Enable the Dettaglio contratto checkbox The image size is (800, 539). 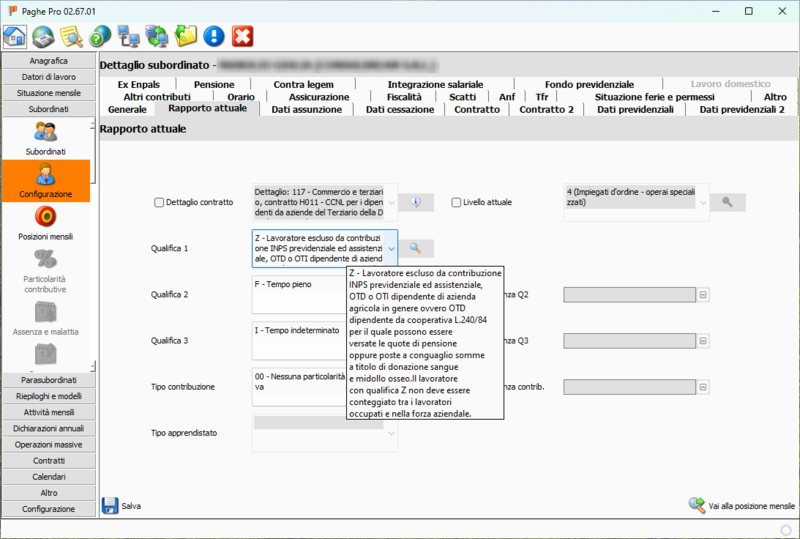pos(159,202)
